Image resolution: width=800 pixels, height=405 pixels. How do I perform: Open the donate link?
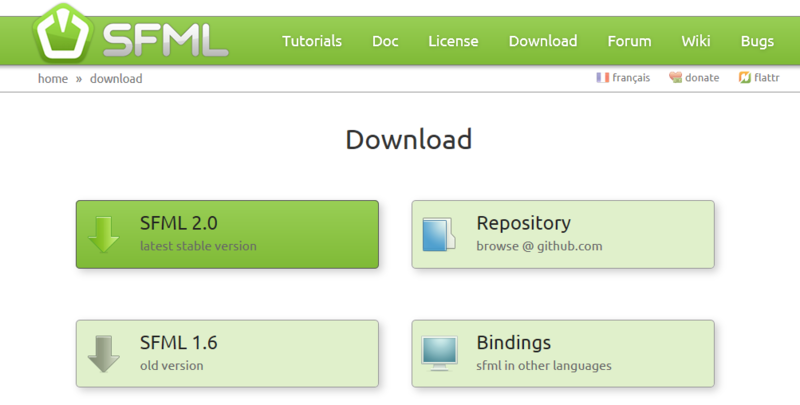(x=702, y=78)
